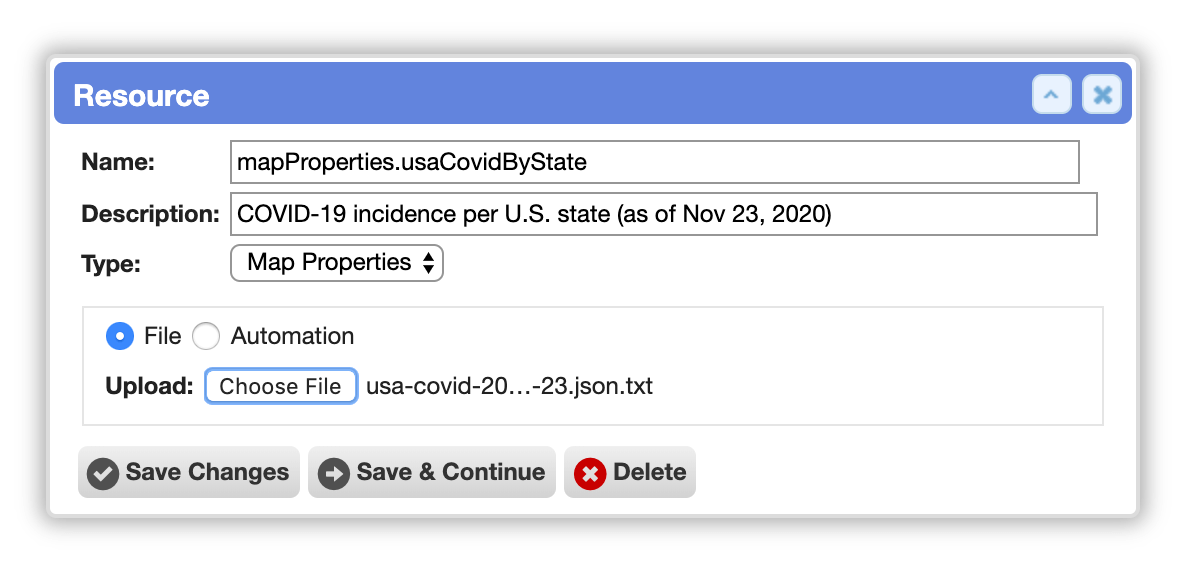Viewport: 1192px width, 568px height.
Task: Select the File radio button
Action: coord(120,336)
